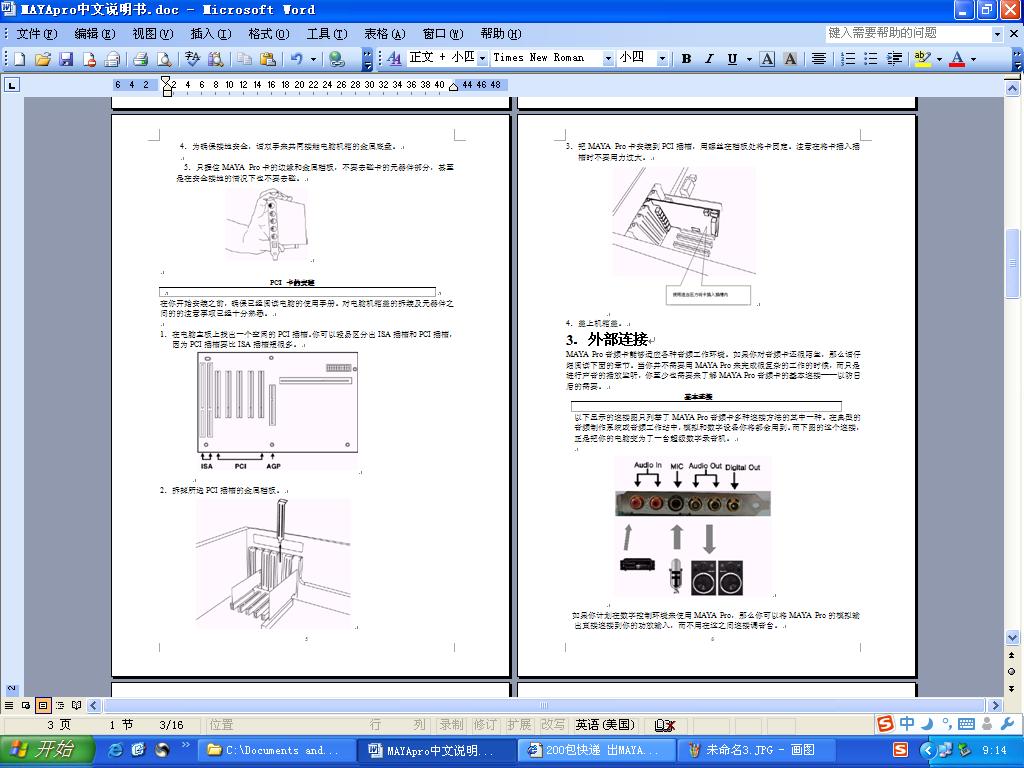
Task: Click the indent icon beside the bullets button
Action: click(894, 59)
